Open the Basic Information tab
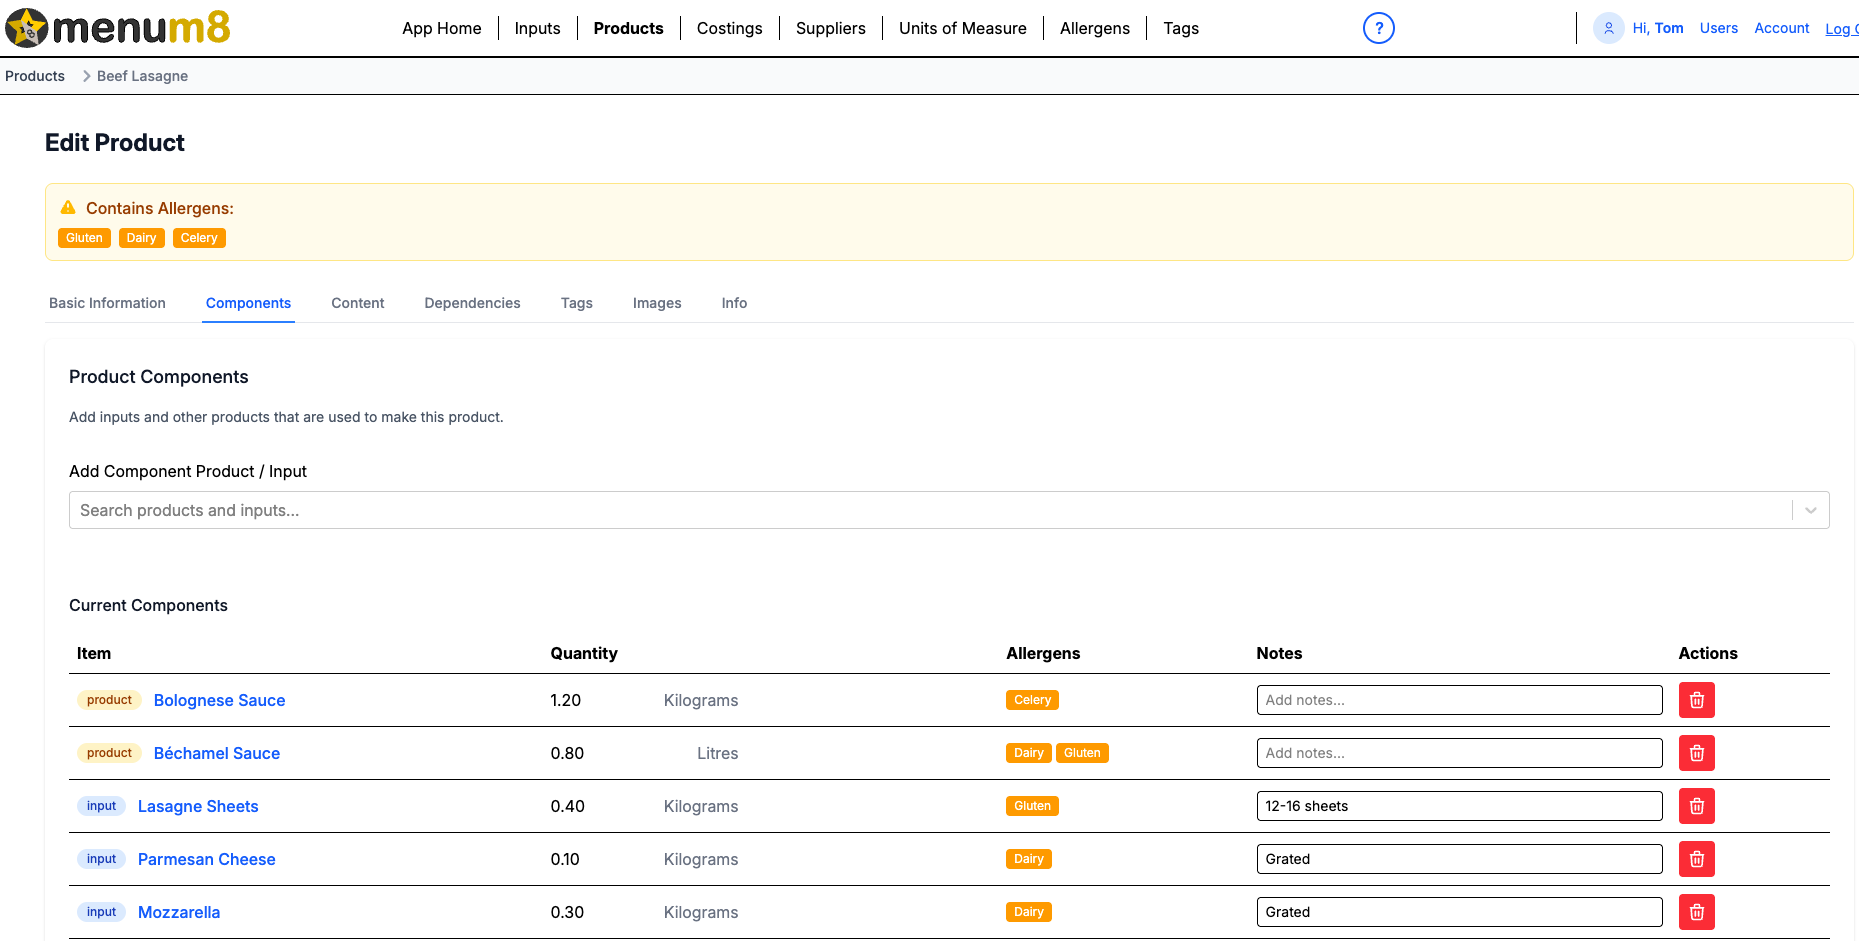Viewport: 1859px width, 941px height. click(x=107, y=303)
